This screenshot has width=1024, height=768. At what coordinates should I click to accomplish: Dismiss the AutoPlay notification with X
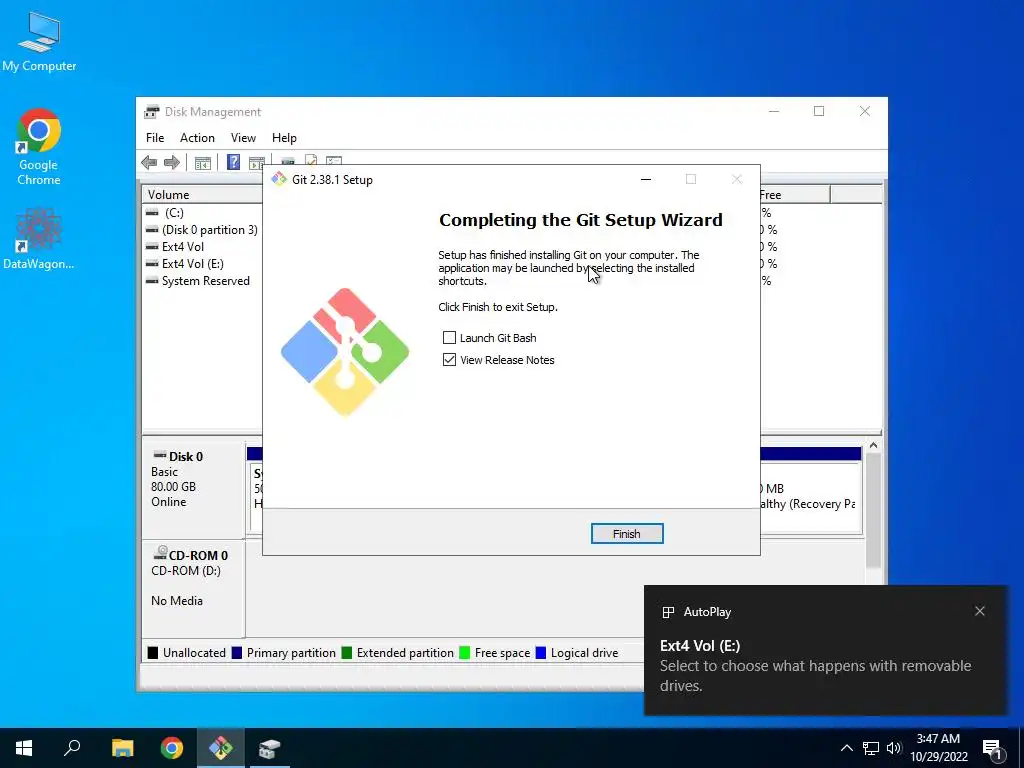pyautogui.click(x=980, y=611)
